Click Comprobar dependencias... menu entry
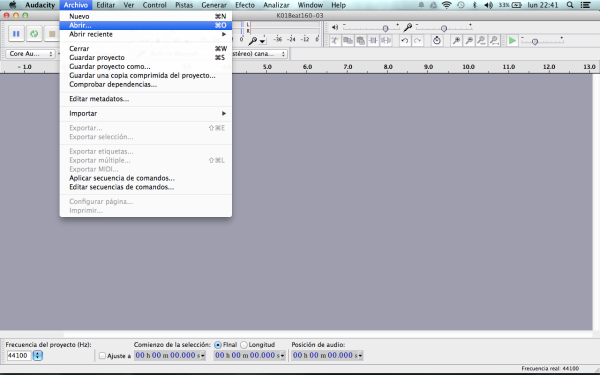This screenshot has height=375, width=600. pos(146,84)
